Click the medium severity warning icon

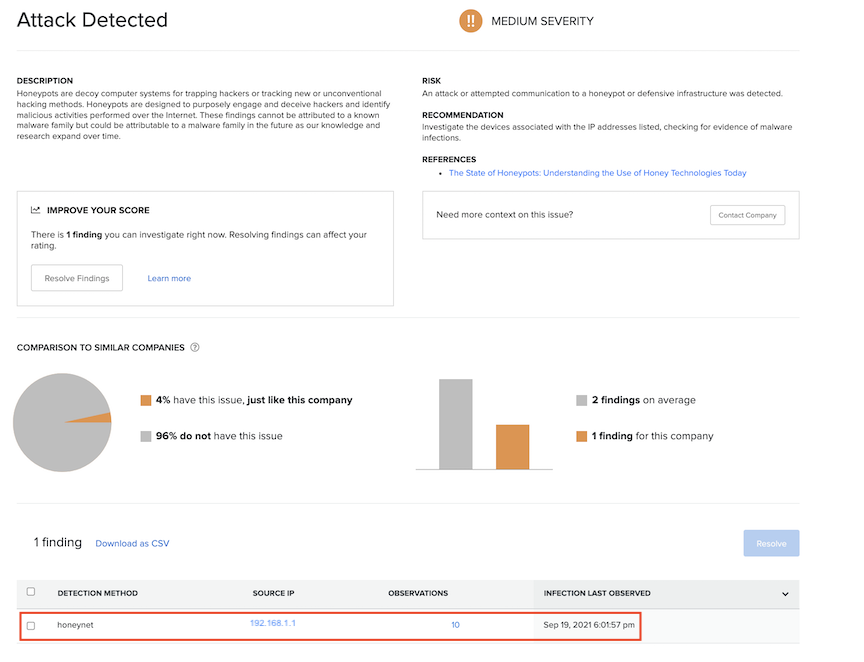470,20
